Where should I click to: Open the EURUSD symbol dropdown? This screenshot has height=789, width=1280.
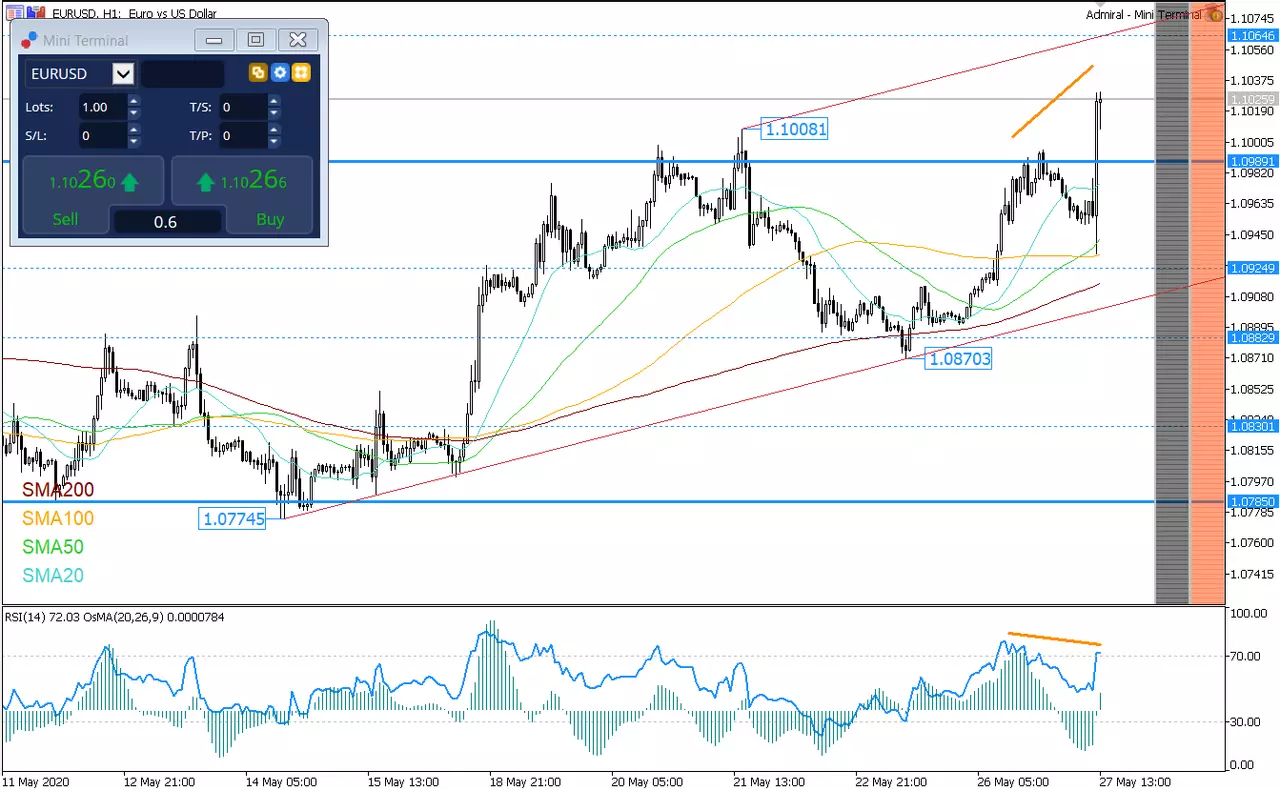[123, 74]
